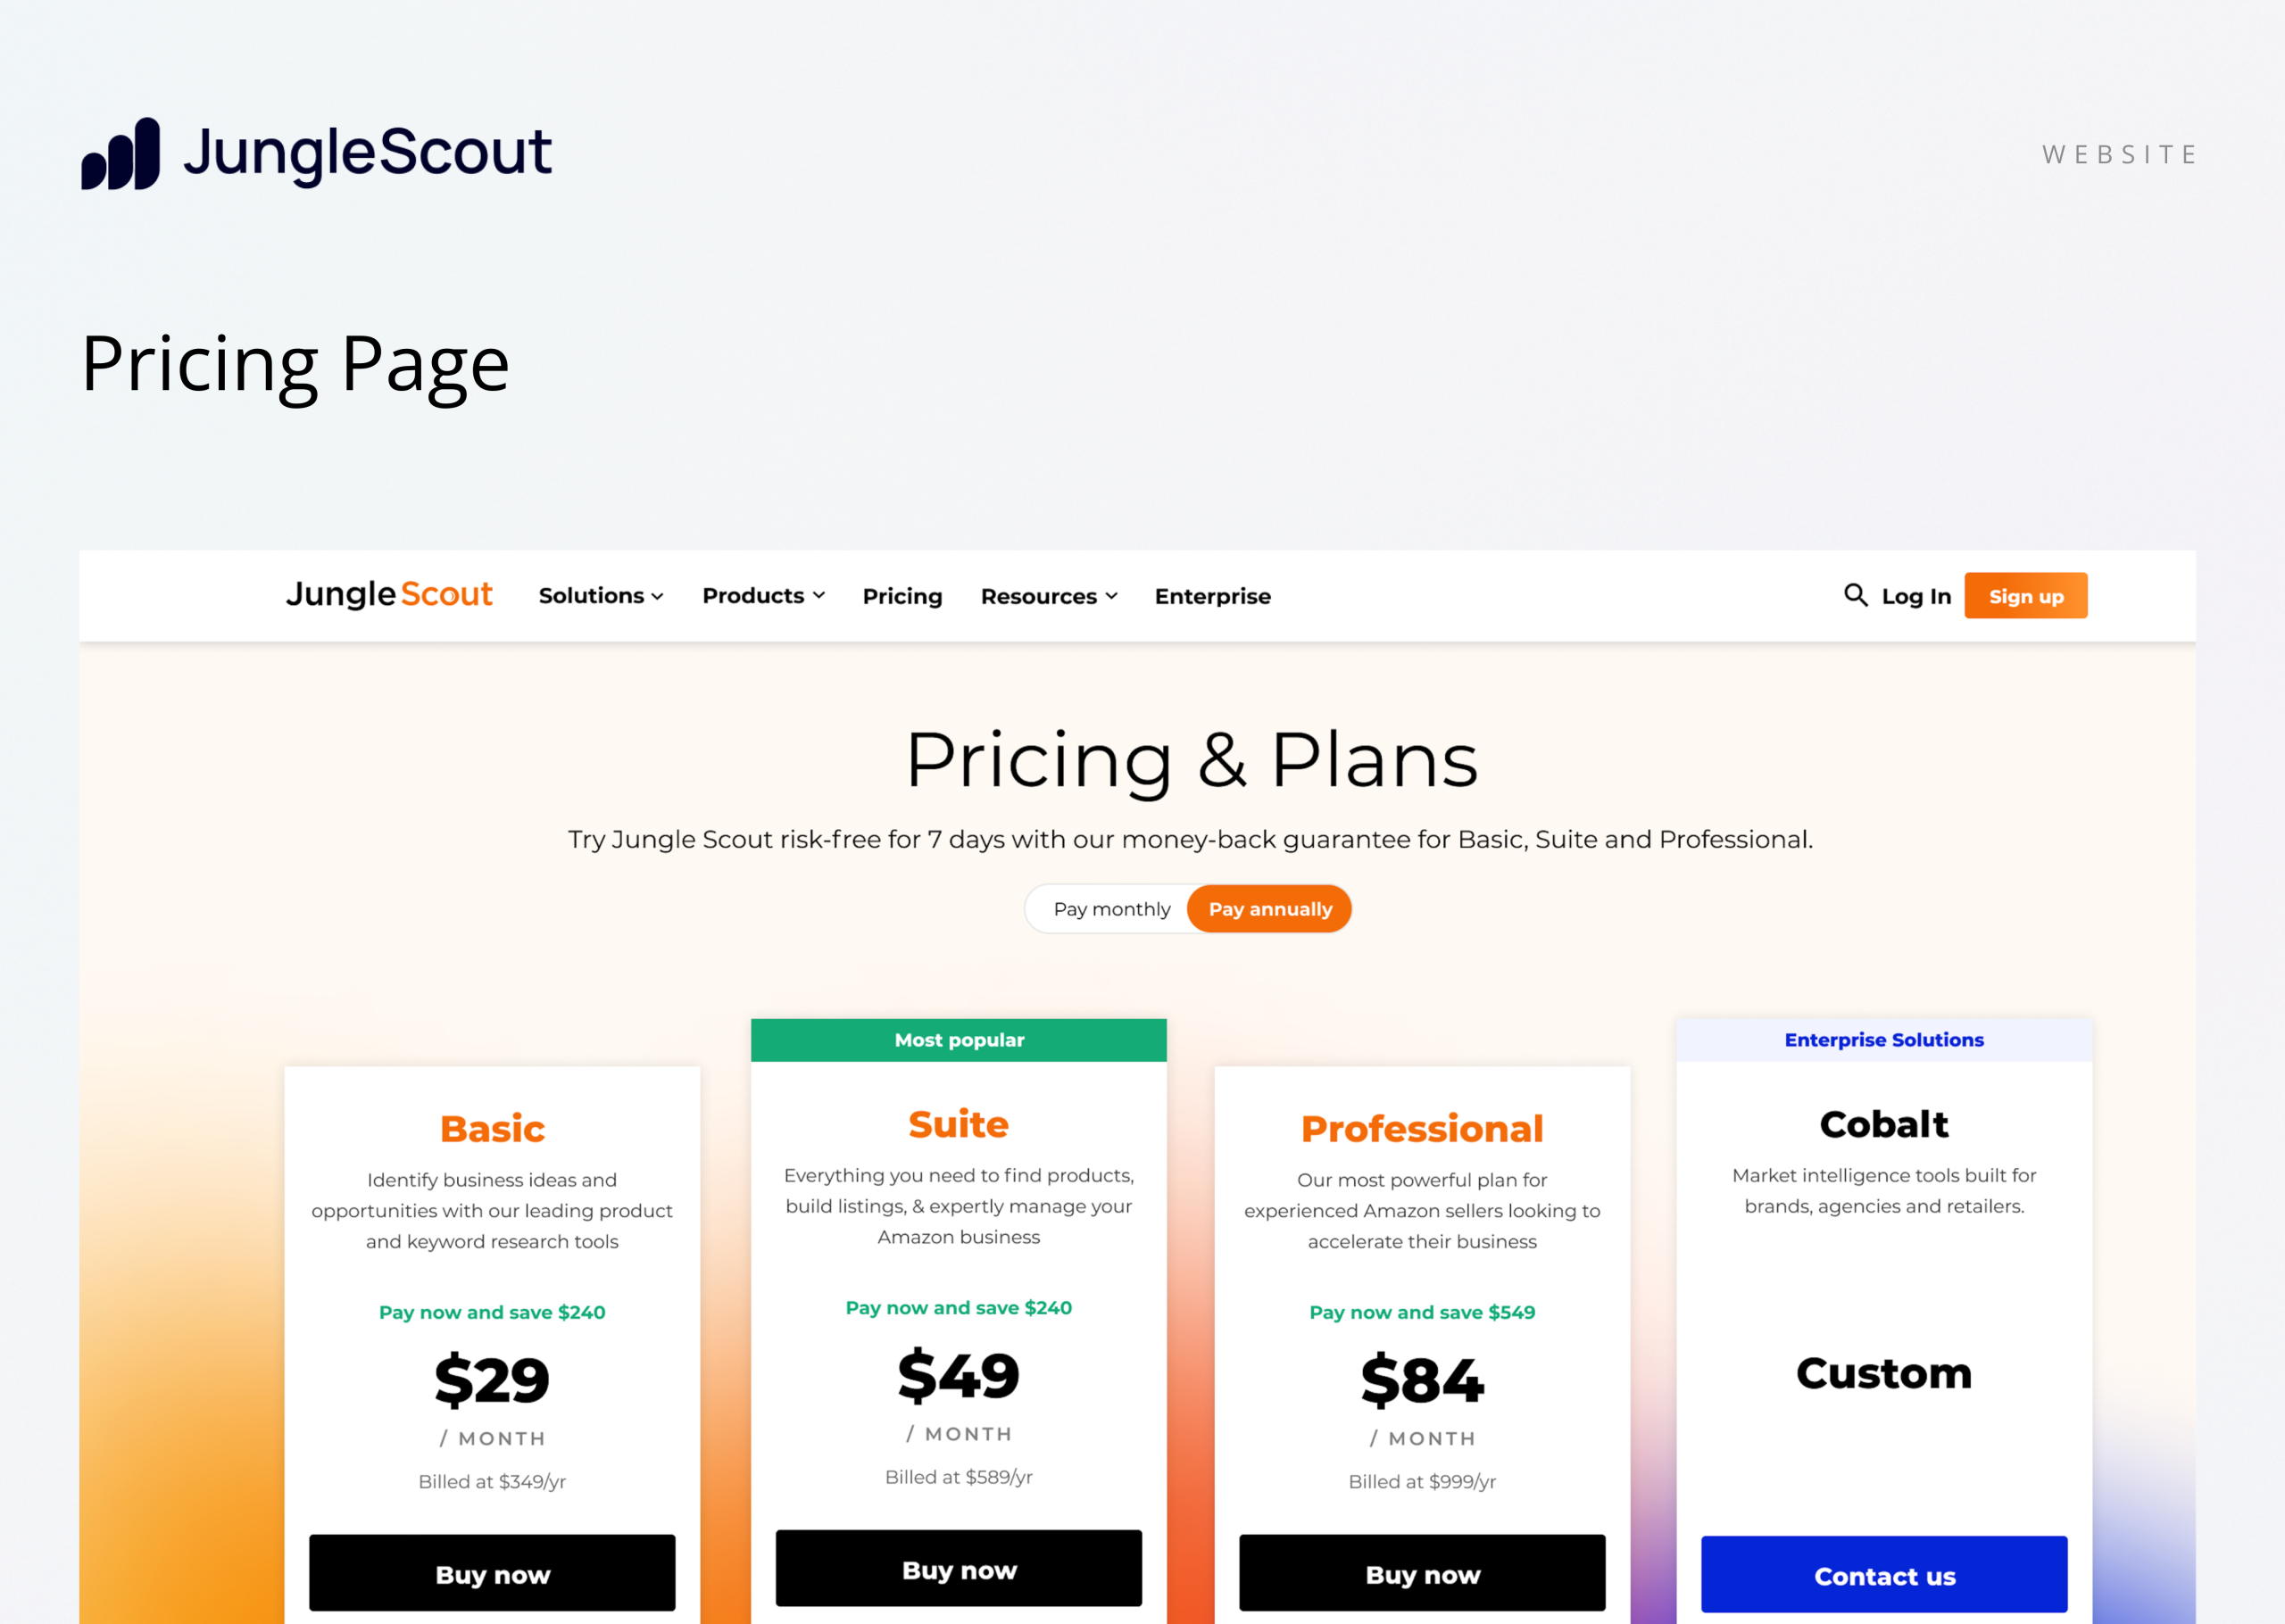This screenshot has height=1624, width=2285.
Task: Click the Most popular green banner
Action: [x=958, y=1040]
